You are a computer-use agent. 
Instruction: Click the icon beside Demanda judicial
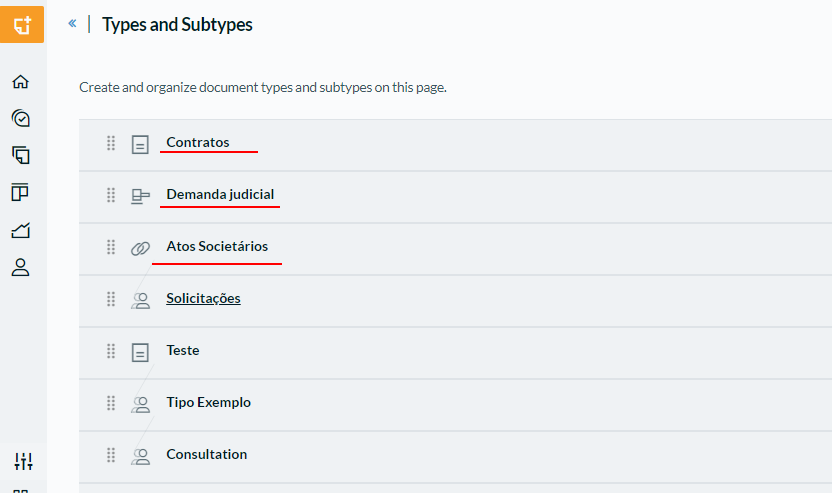pyautogui.click(x=141, y=196)
